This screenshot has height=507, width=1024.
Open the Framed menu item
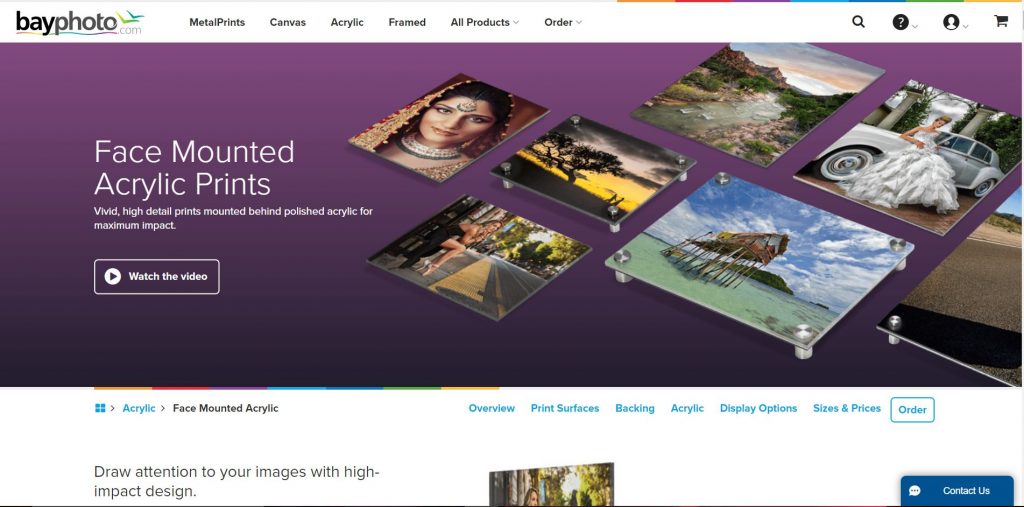tap(407, 22)
